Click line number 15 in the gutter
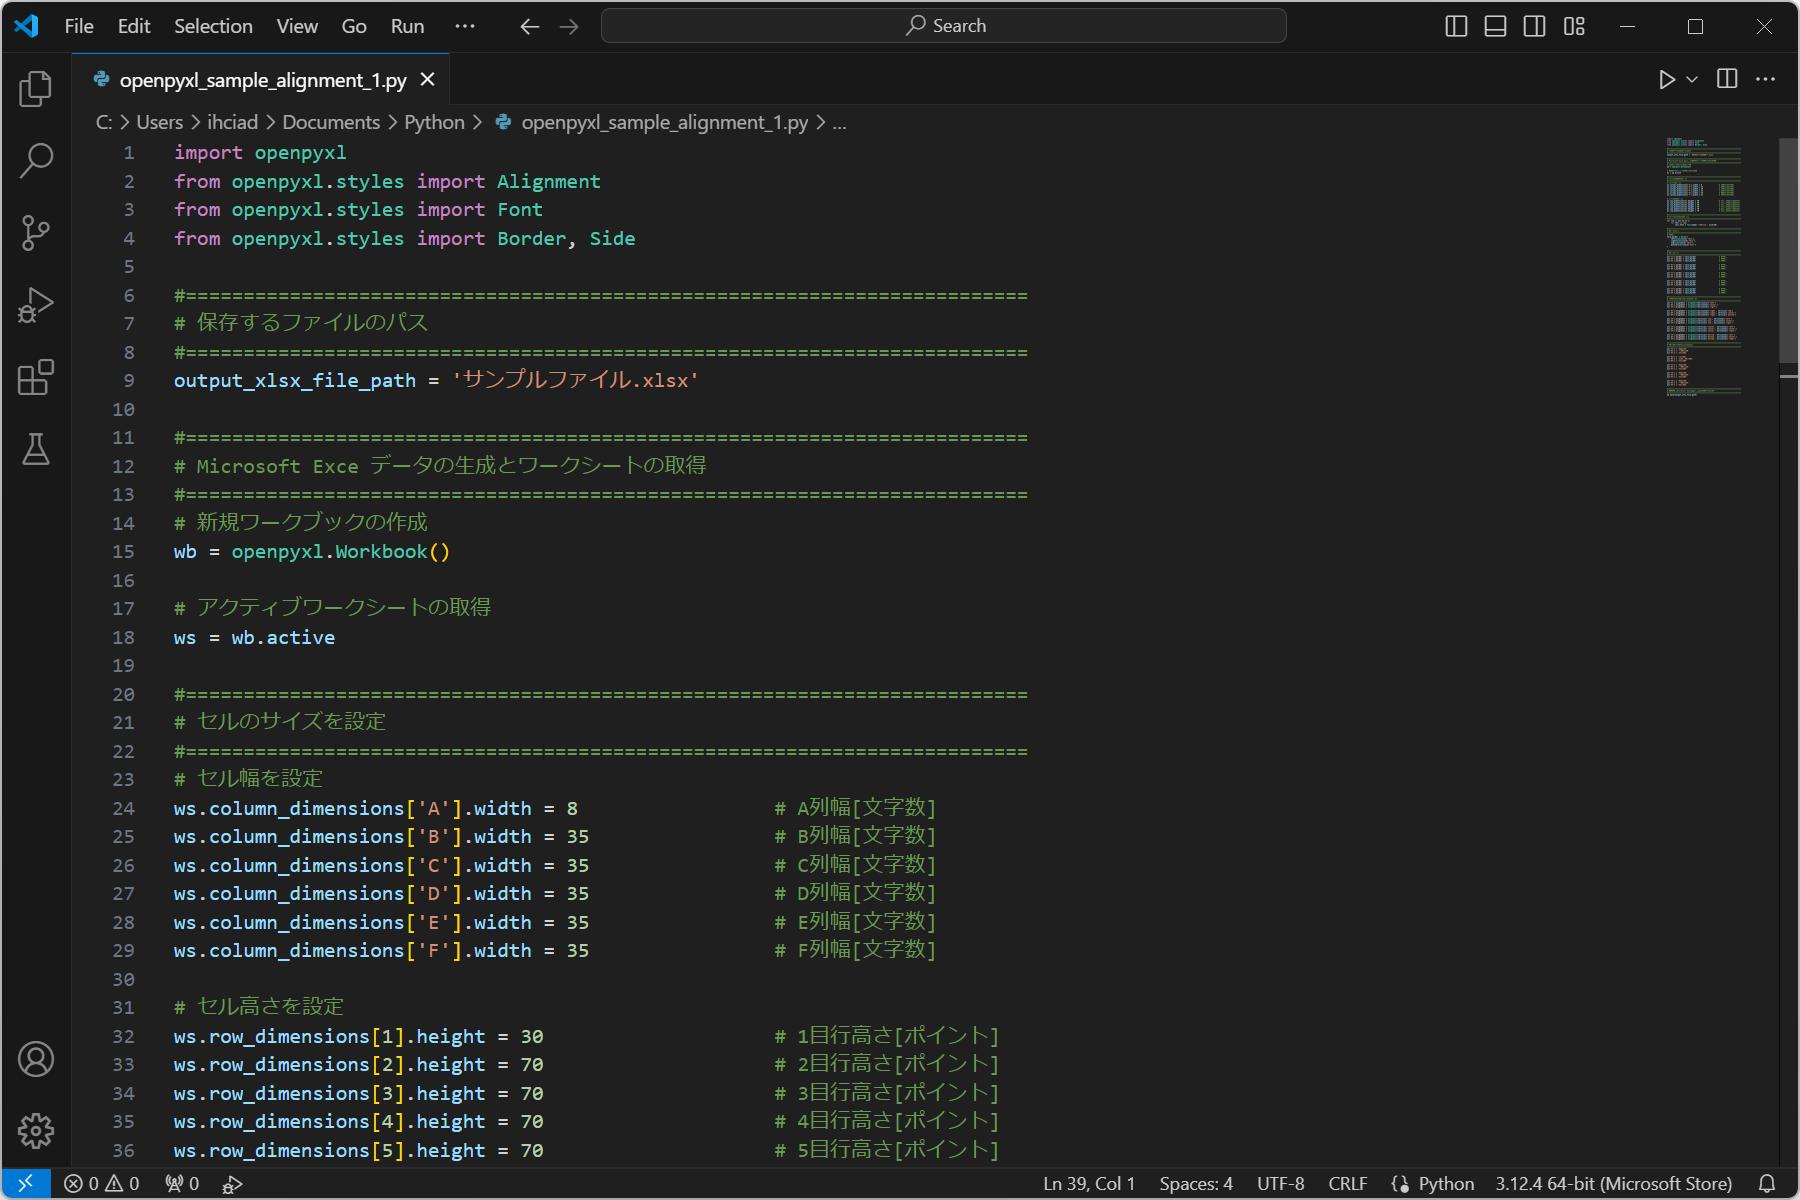This screenshot has height=1200, width=1800. pos(123,552)
